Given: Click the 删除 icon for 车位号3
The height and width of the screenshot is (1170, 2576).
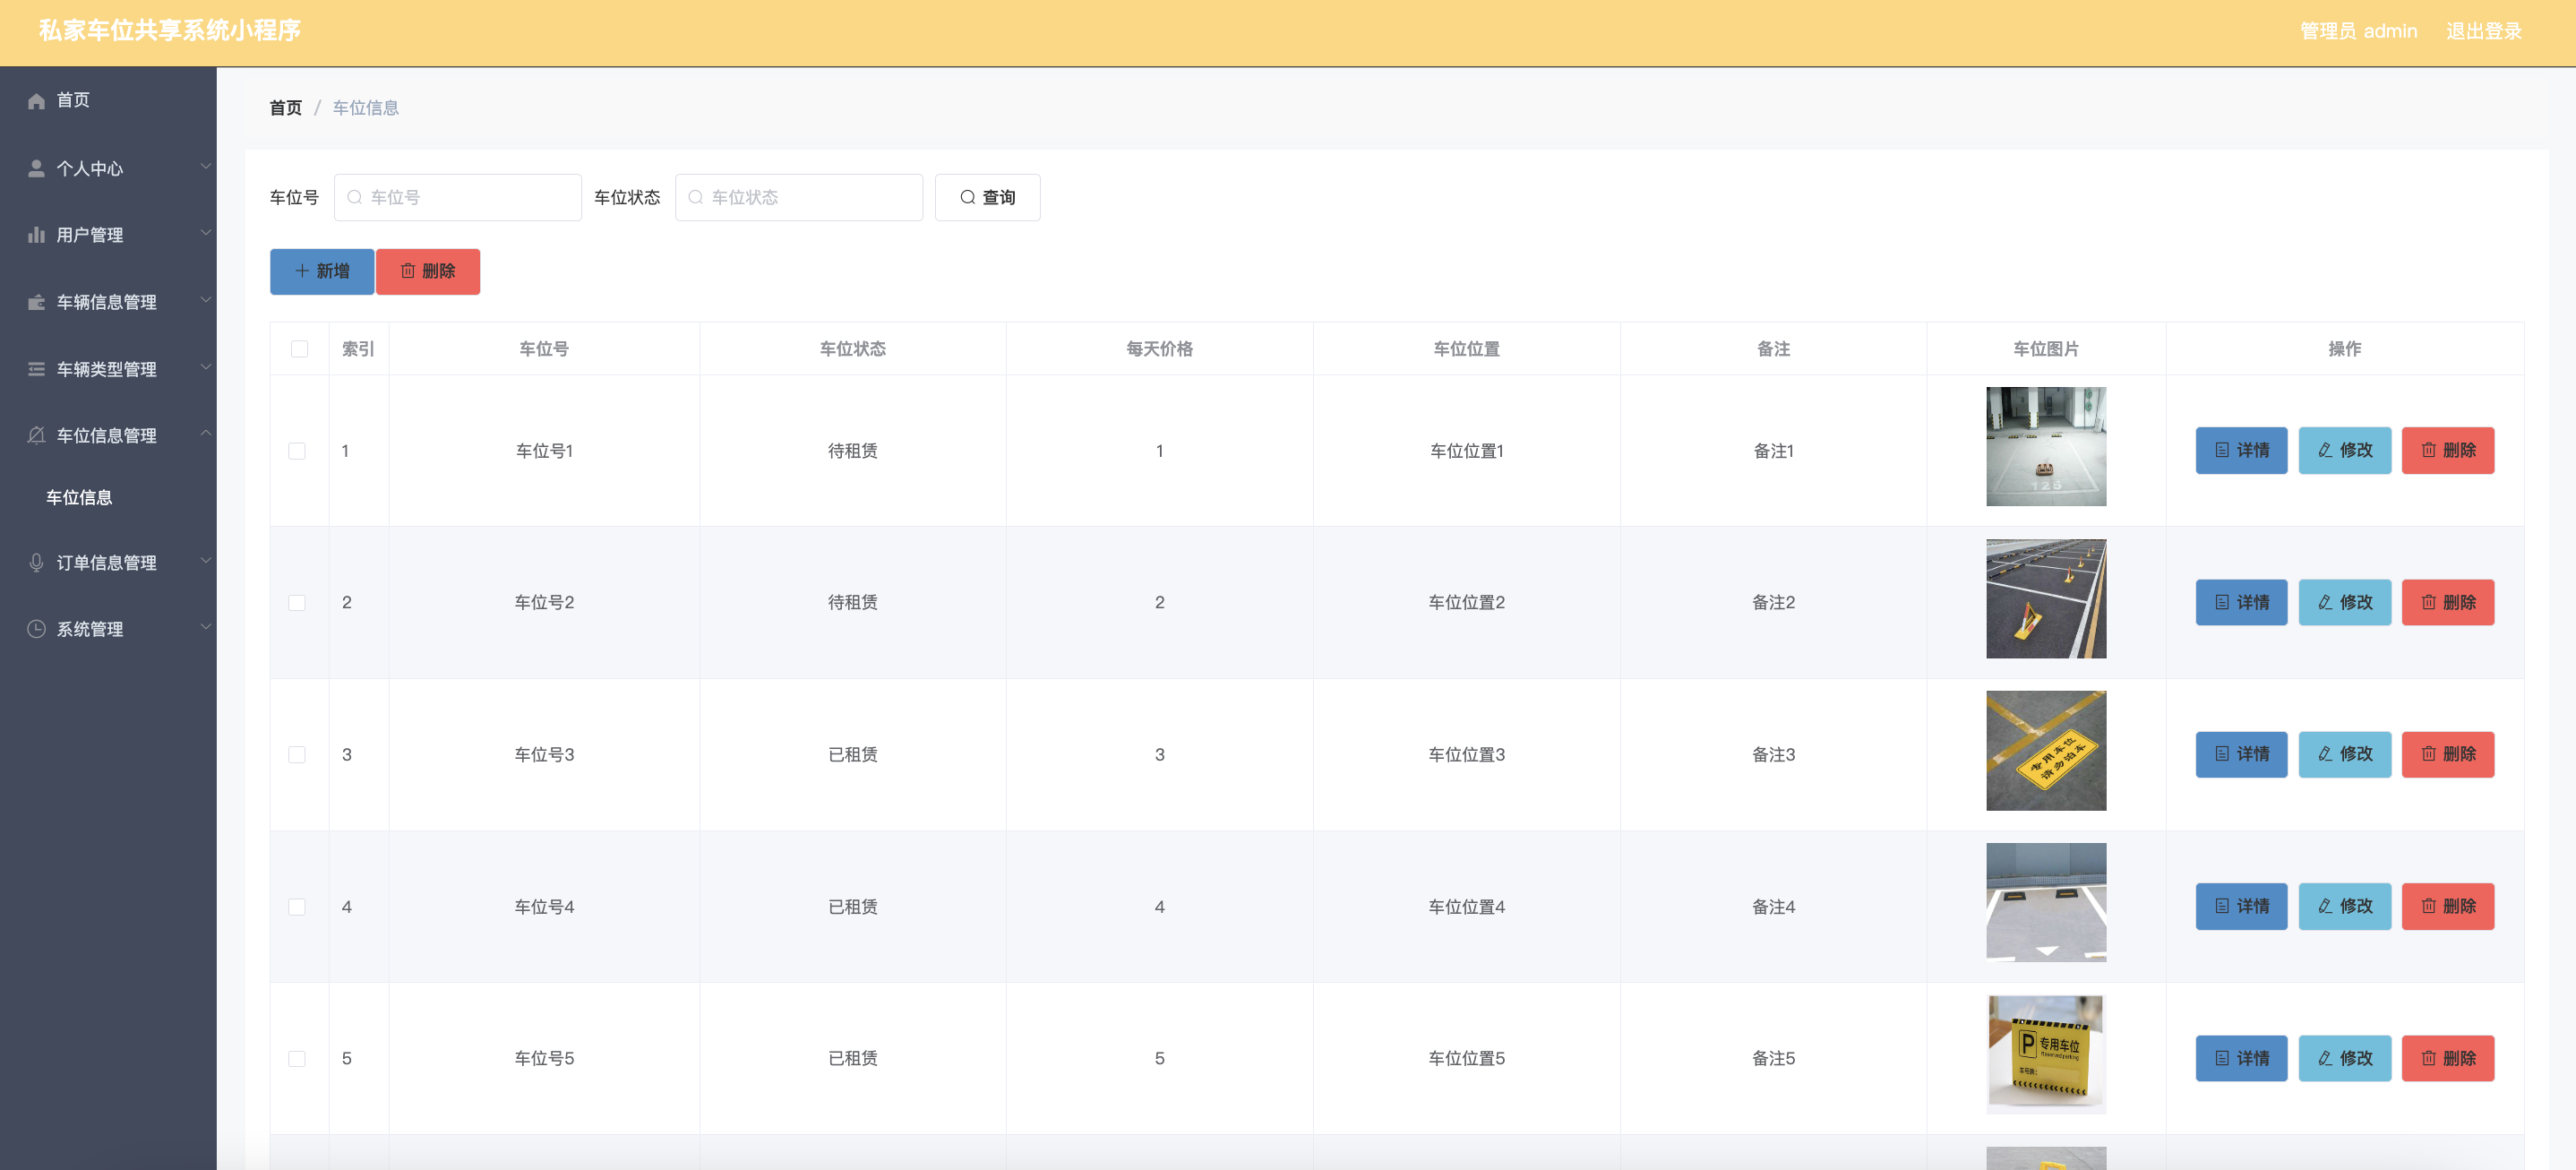Looking at the screenshot, I should [x=2450, y=754].
